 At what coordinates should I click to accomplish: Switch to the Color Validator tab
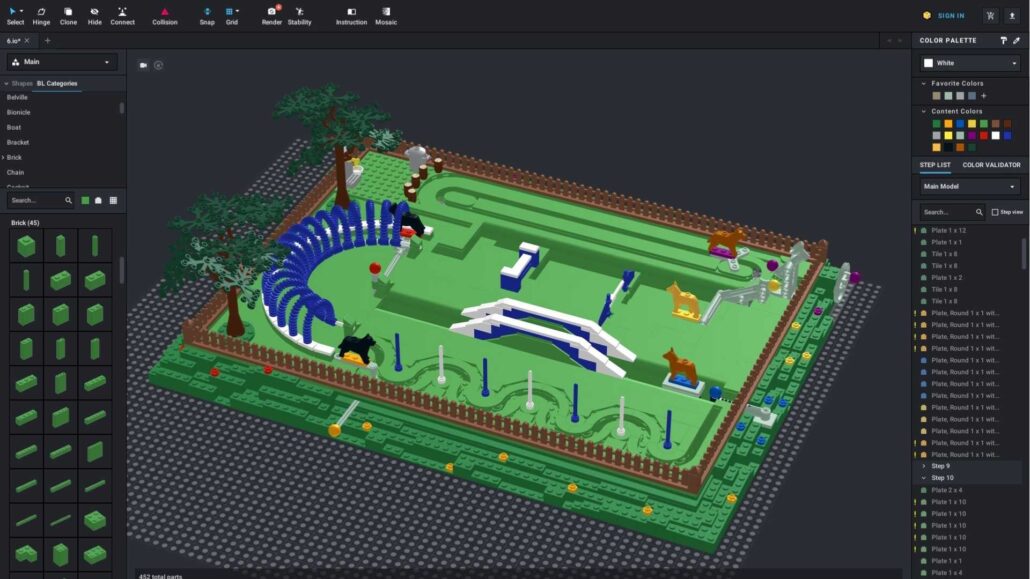pos(991,165)
